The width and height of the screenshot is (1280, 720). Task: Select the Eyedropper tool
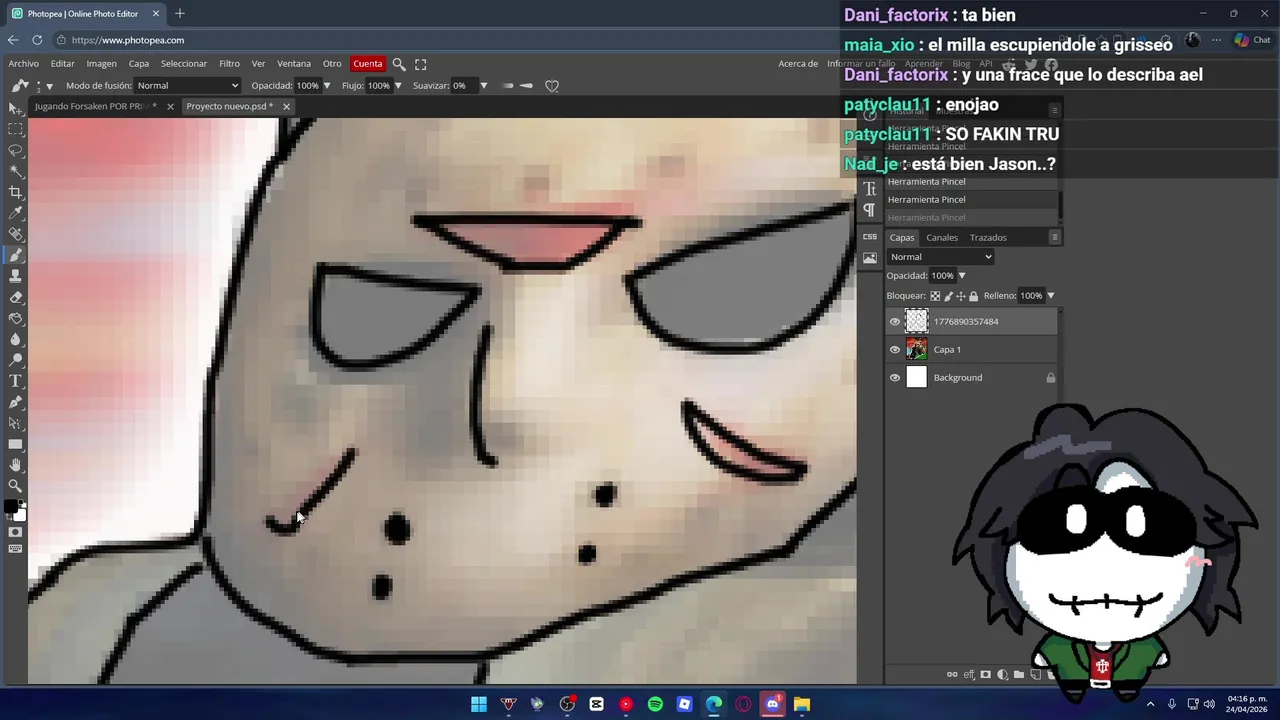15,213
